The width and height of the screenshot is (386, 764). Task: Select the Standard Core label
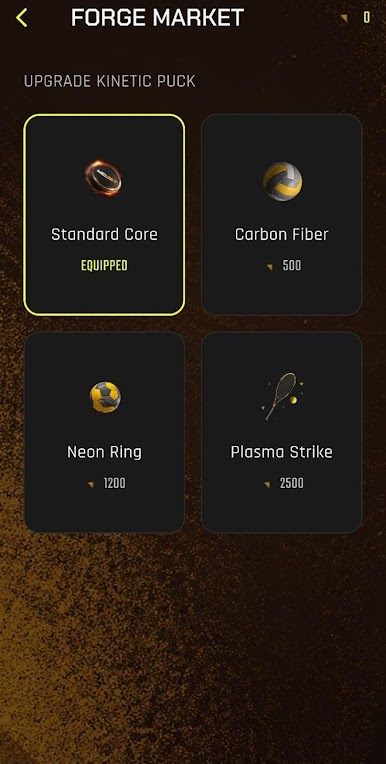click(104, 234)
